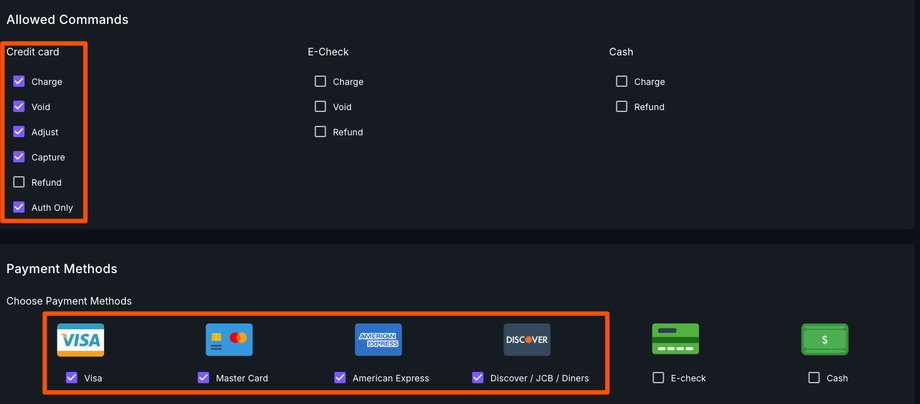Click the Visa card logo icon
This screenshot has height=404, width=920.
pos(80,340)
